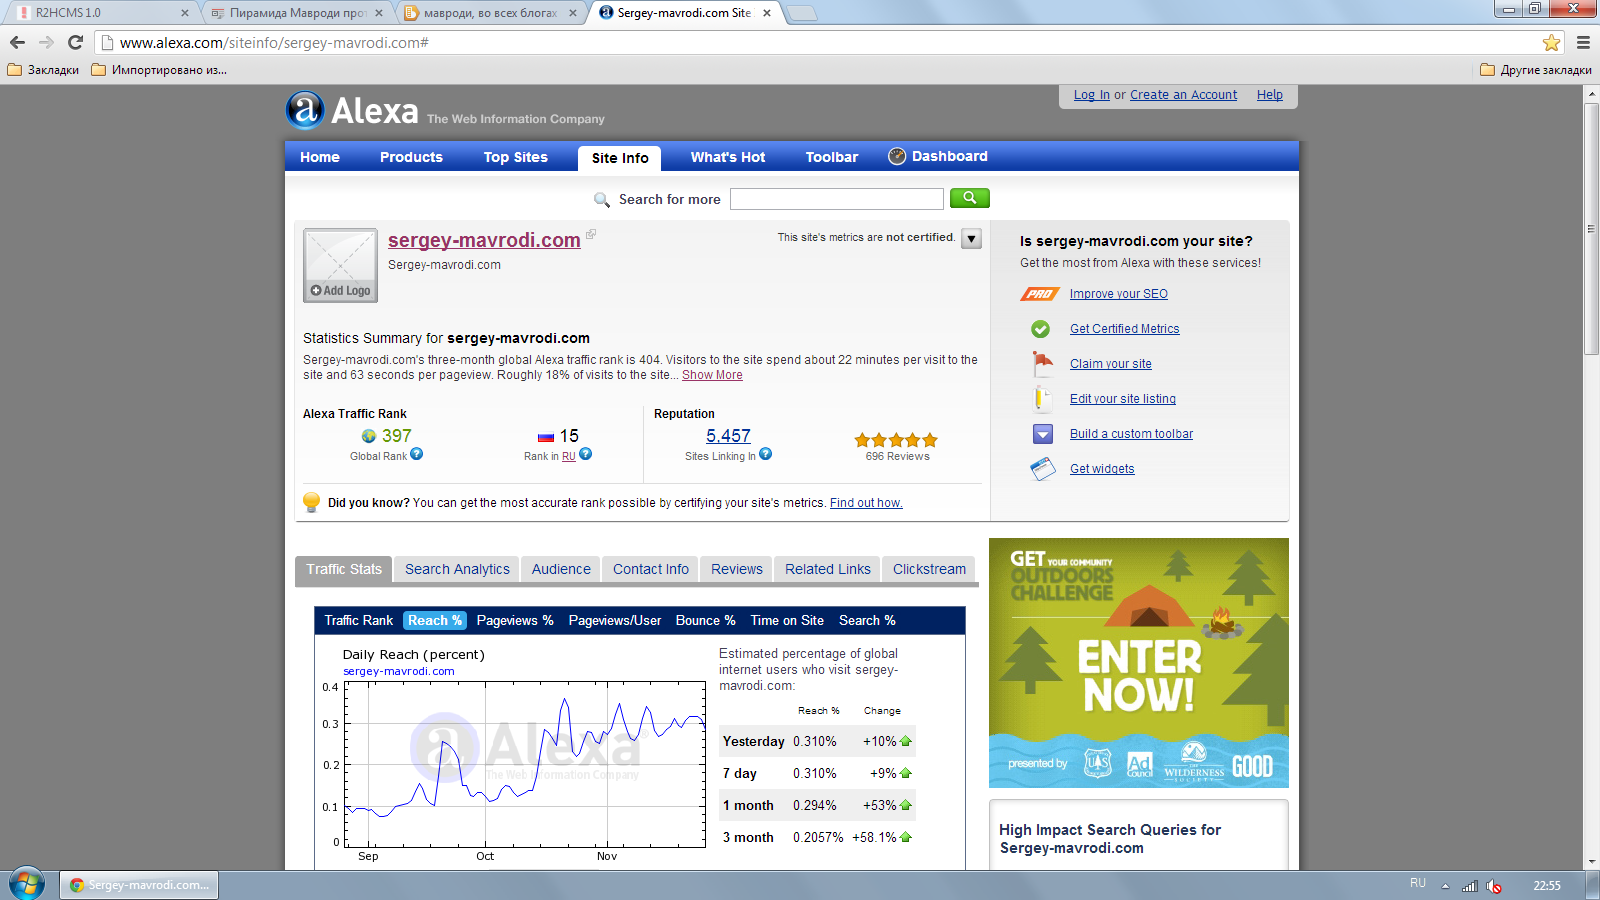Image resolution: width=1600 pixels, height=900 pixels.
Task: Select Pageviews % chart option
Action: (x=515, y=620)
